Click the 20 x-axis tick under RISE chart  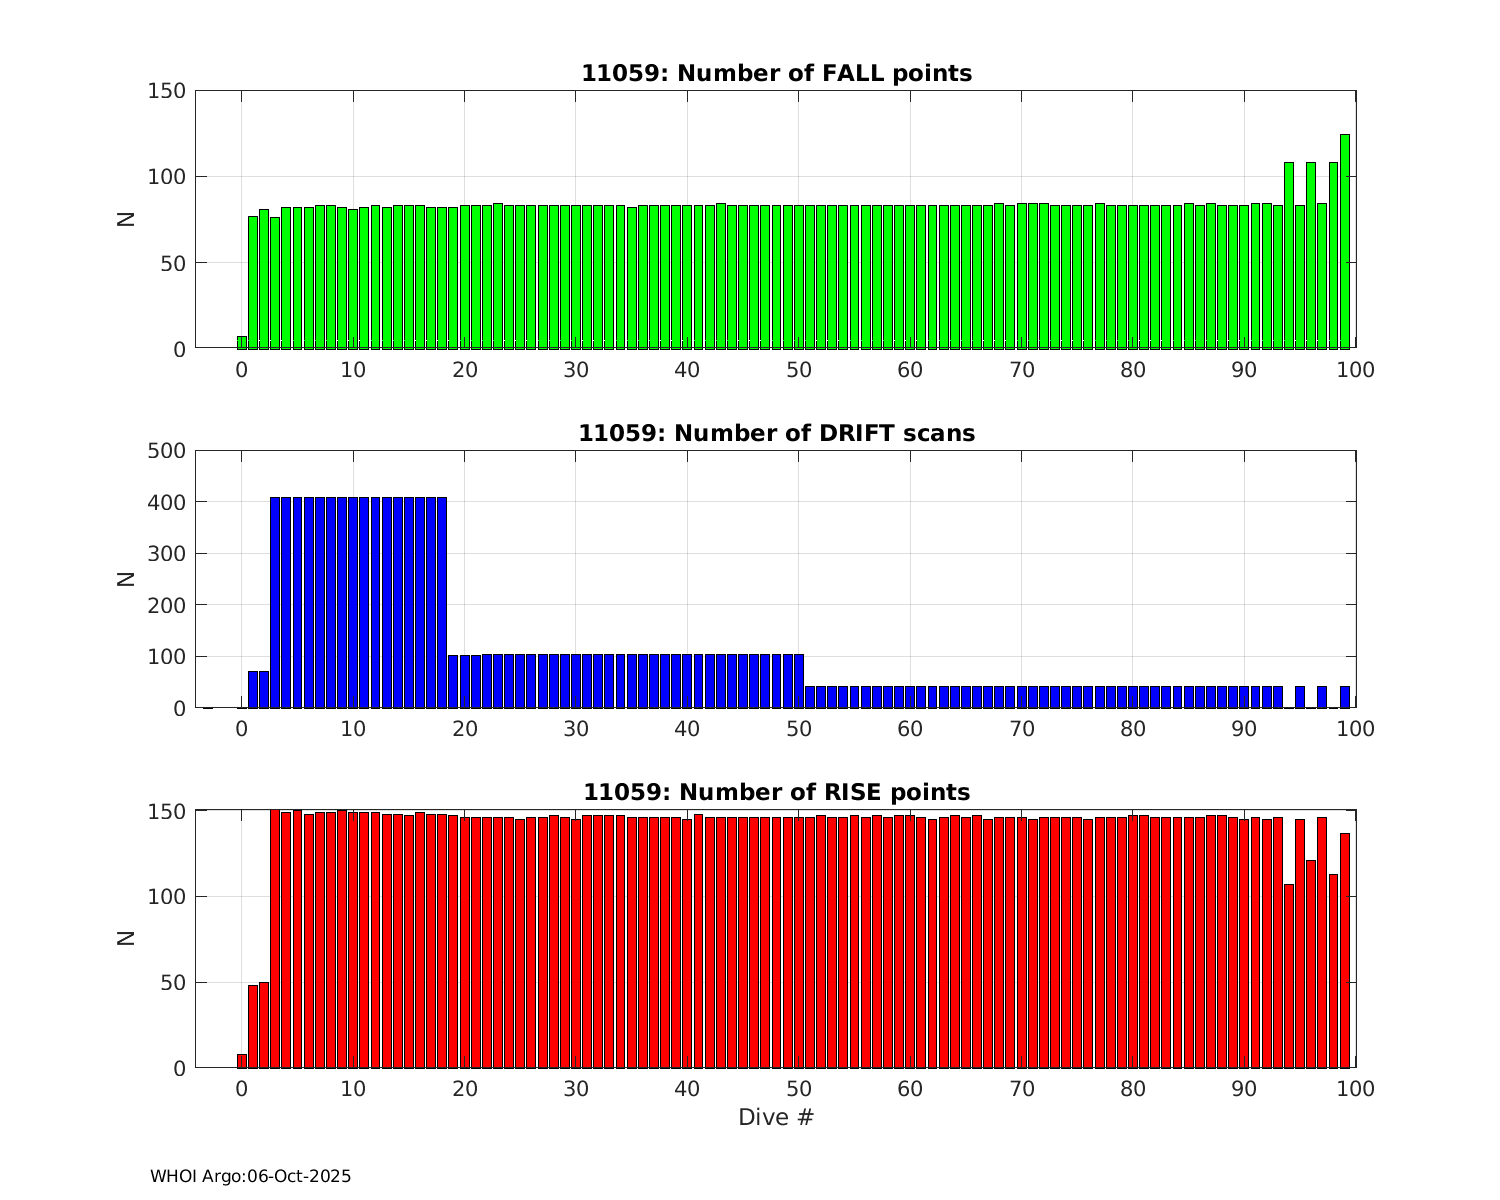pyautogui.click(x=464, y=1089)
